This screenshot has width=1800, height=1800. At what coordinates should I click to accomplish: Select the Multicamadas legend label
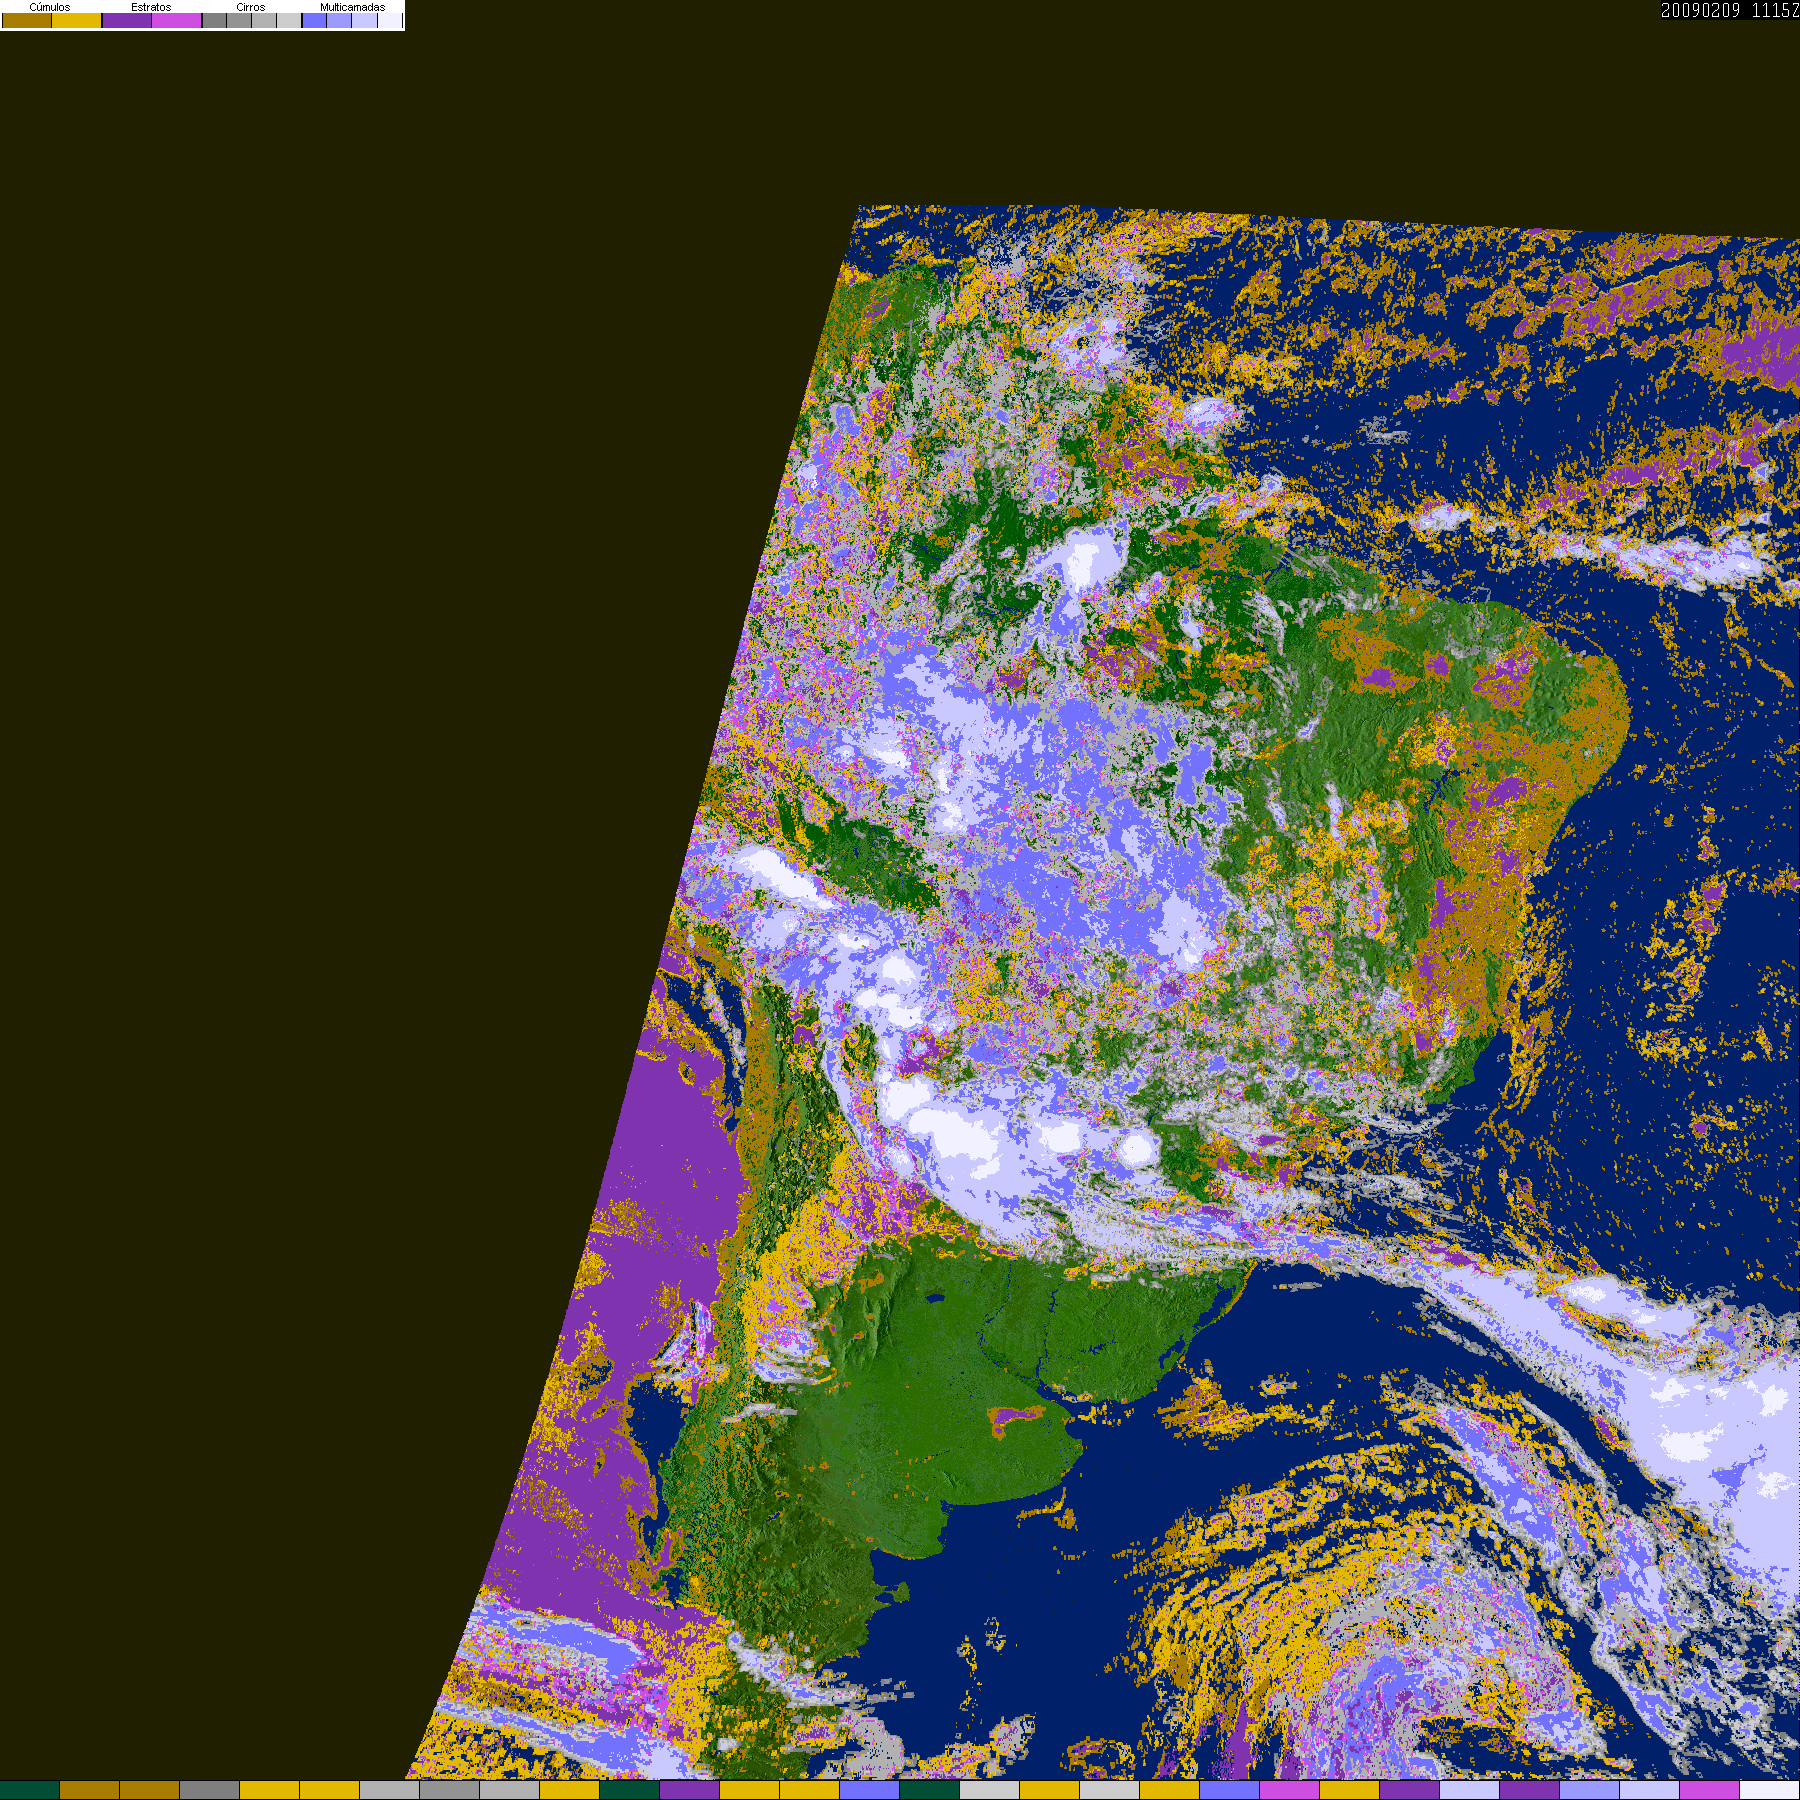[x=352, y=7]
